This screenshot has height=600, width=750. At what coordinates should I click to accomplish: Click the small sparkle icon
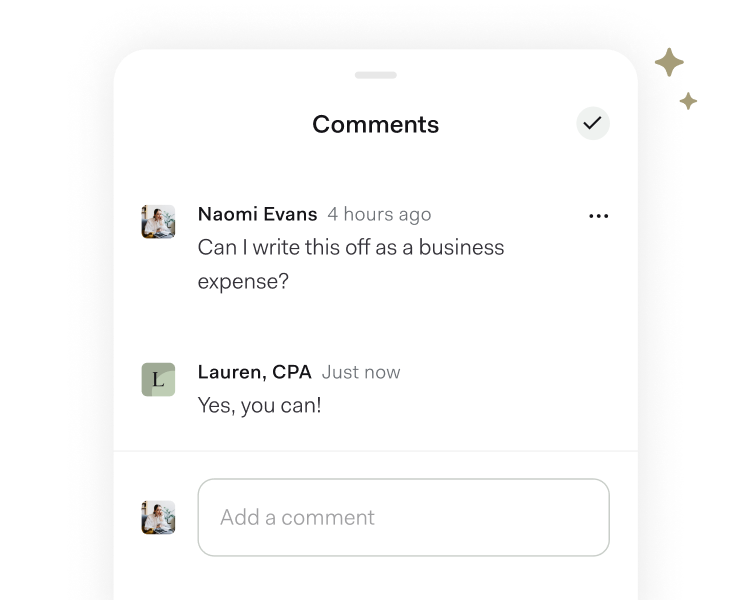coord(688,101)
